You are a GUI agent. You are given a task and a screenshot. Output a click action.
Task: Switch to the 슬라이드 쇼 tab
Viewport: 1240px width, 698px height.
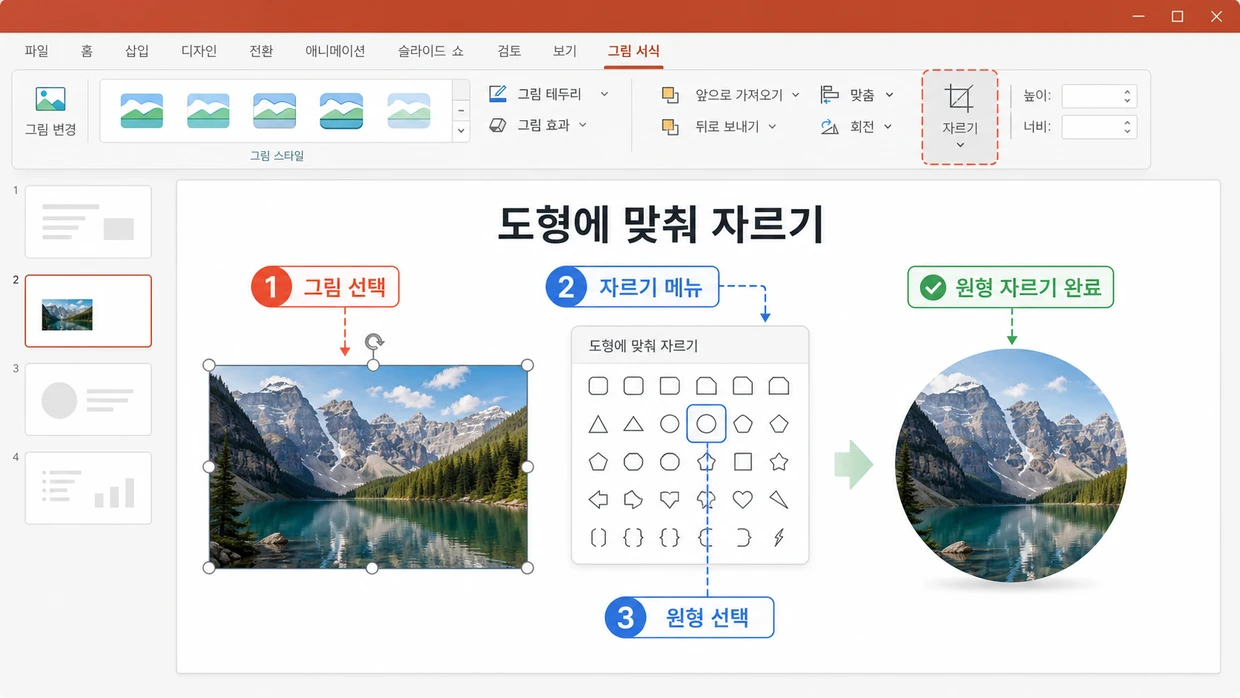(x=431, y=51)
